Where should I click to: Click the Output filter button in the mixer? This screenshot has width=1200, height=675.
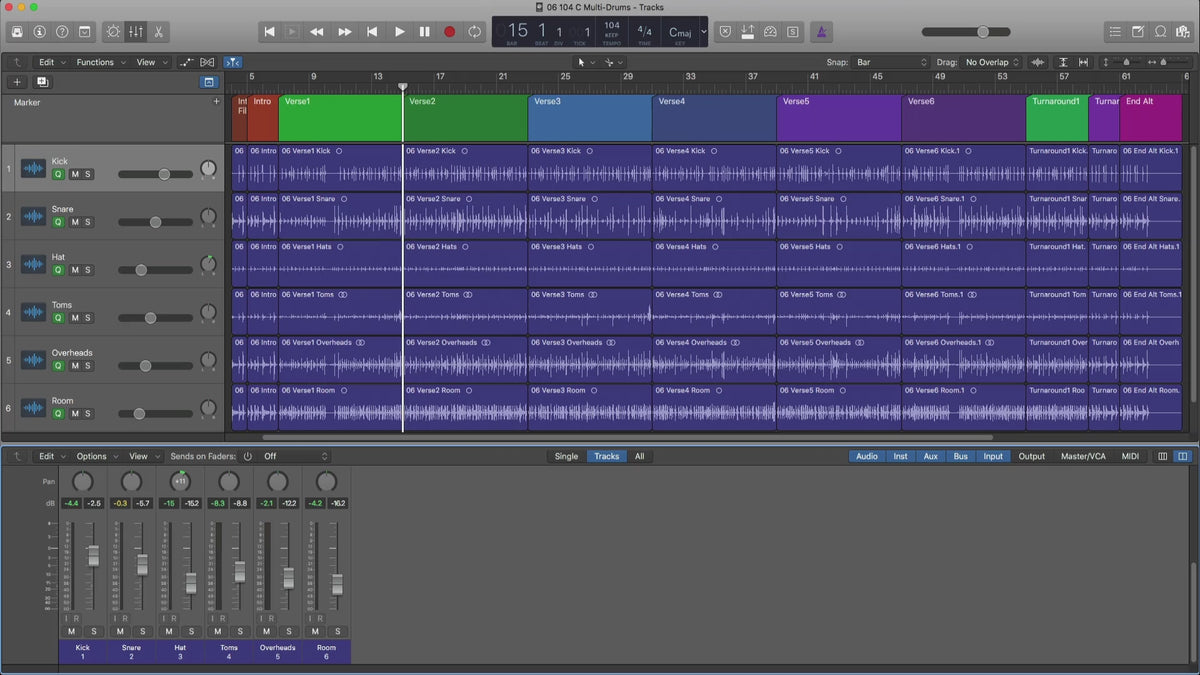(x=1031, y=456)
